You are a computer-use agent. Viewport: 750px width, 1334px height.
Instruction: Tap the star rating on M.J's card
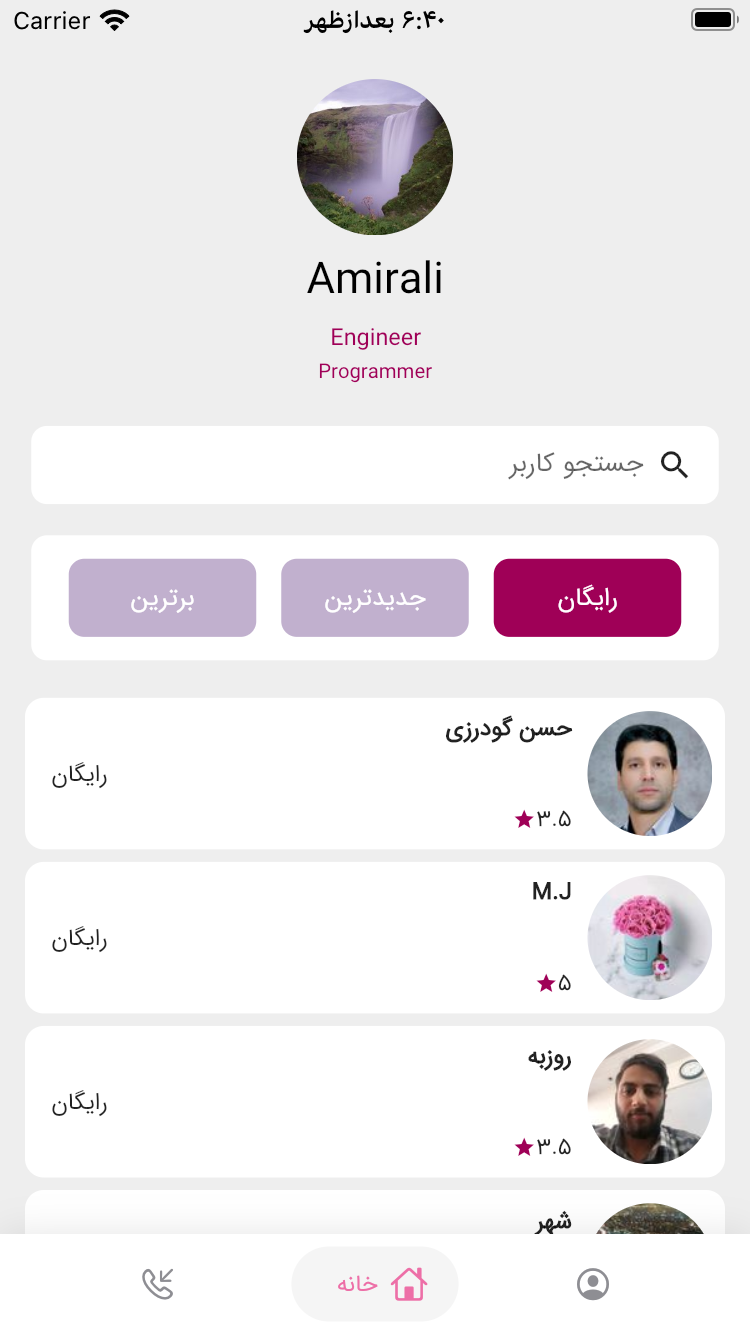coord(554,983)
